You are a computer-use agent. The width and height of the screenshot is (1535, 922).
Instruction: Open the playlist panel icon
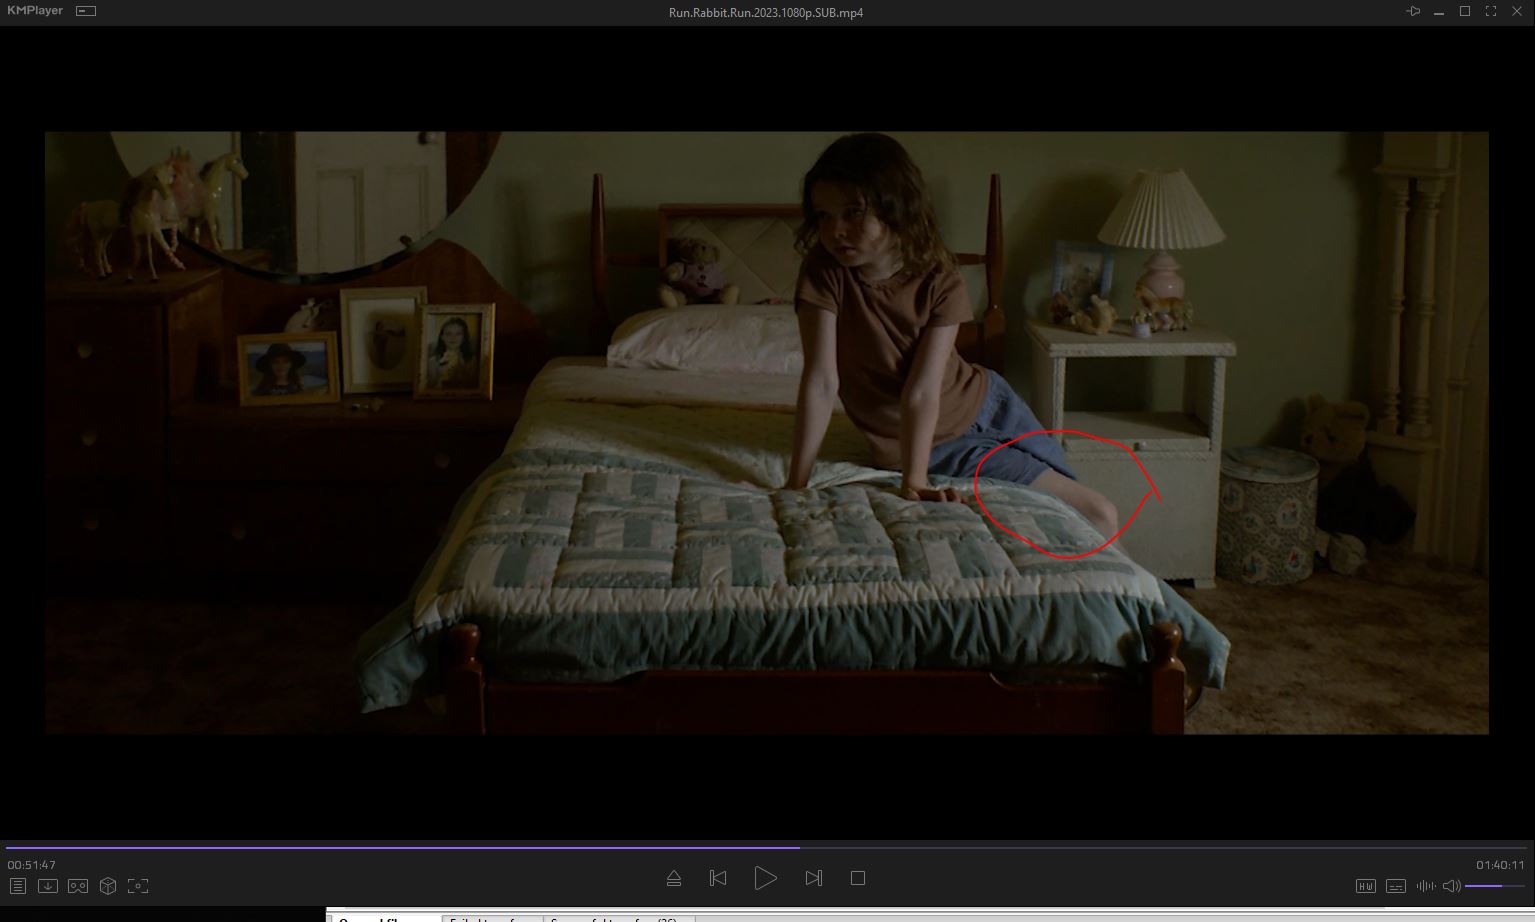pos(17,886)
